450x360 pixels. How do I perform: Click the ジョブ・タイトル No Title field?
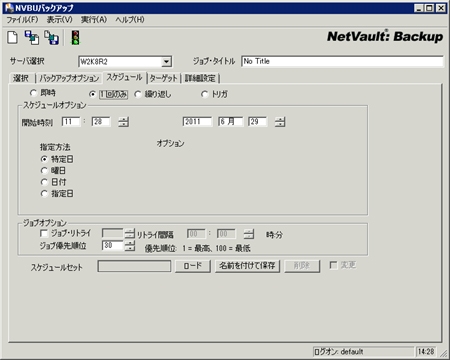point(342,61)
